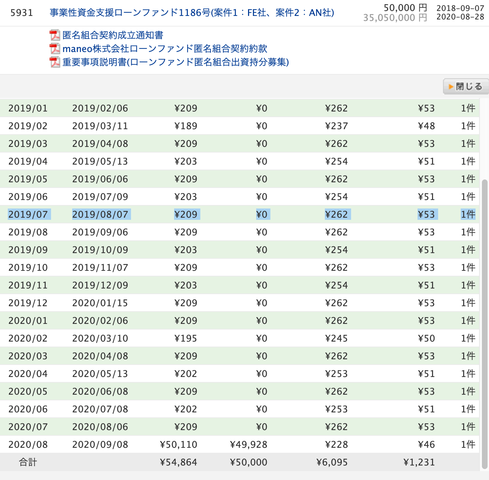Click the 2020/08 row amount ¥50,110
Viewport: 489px width, 480px height.
(178, 444)
